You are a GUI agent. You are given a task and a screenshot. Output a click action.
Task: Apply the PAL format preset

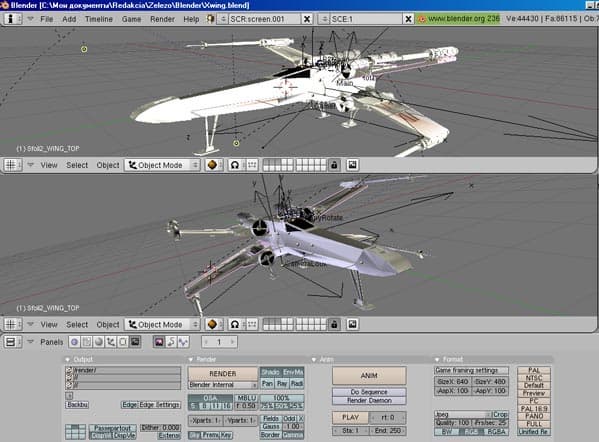(534, 370)
